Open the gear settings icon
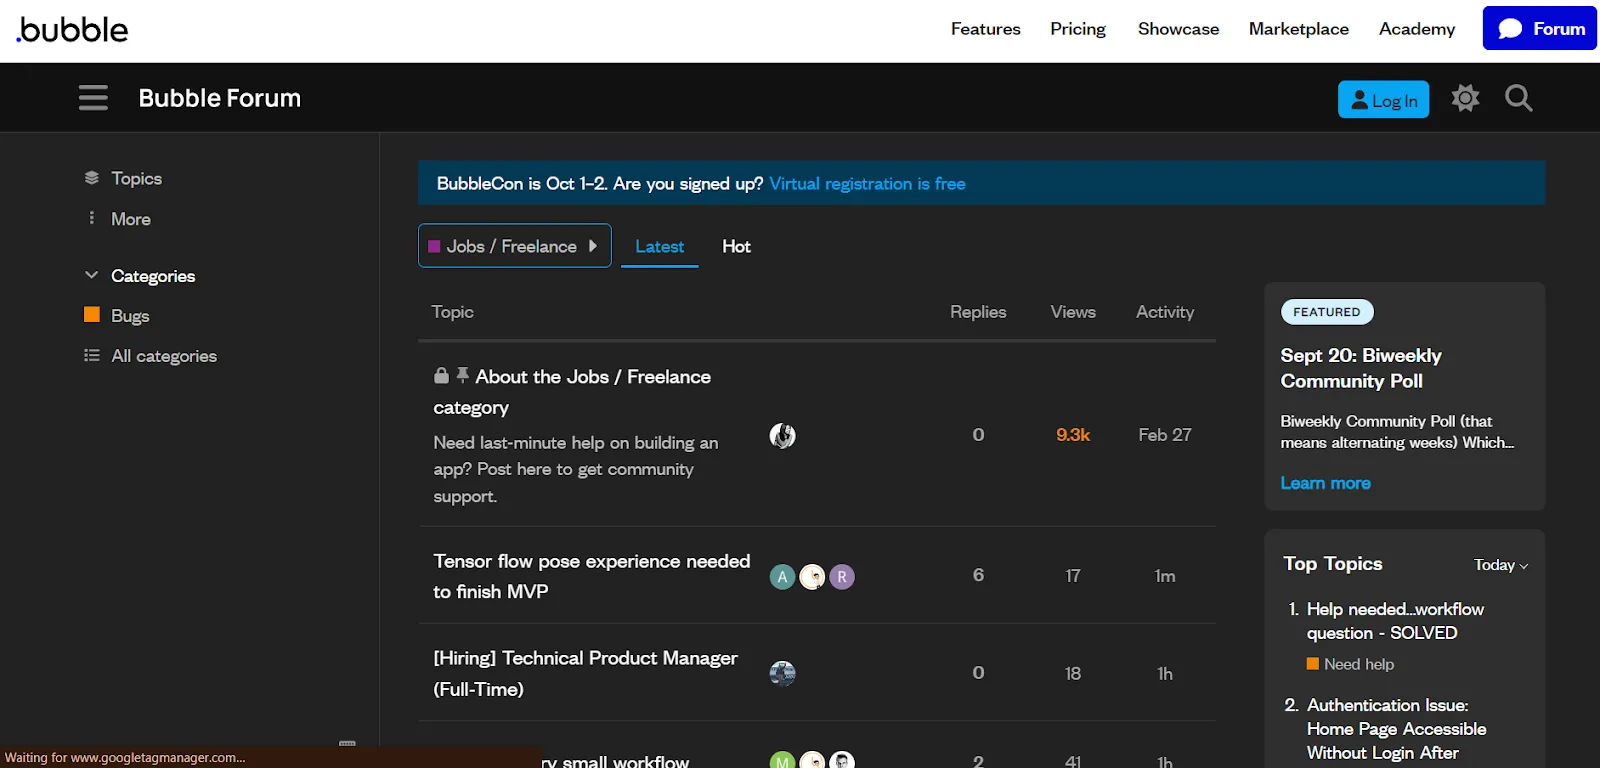 click(x=1465, y=98)
